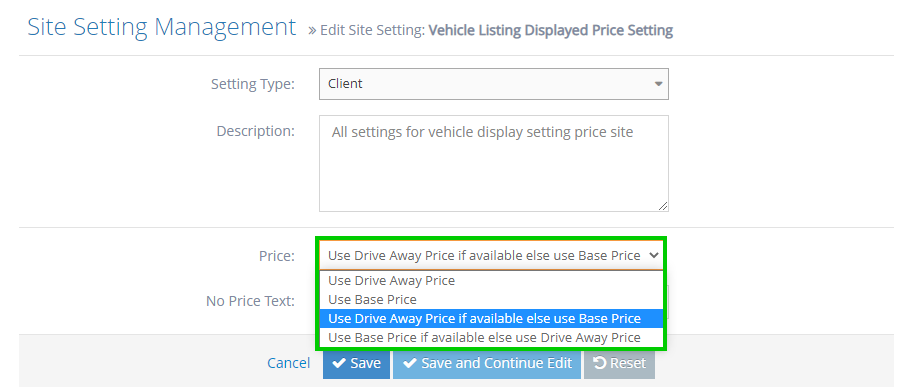
Task: Click 'Vehicle Listing Displayed Price Setting' breadcrumb text
Action: click(551, 30)
